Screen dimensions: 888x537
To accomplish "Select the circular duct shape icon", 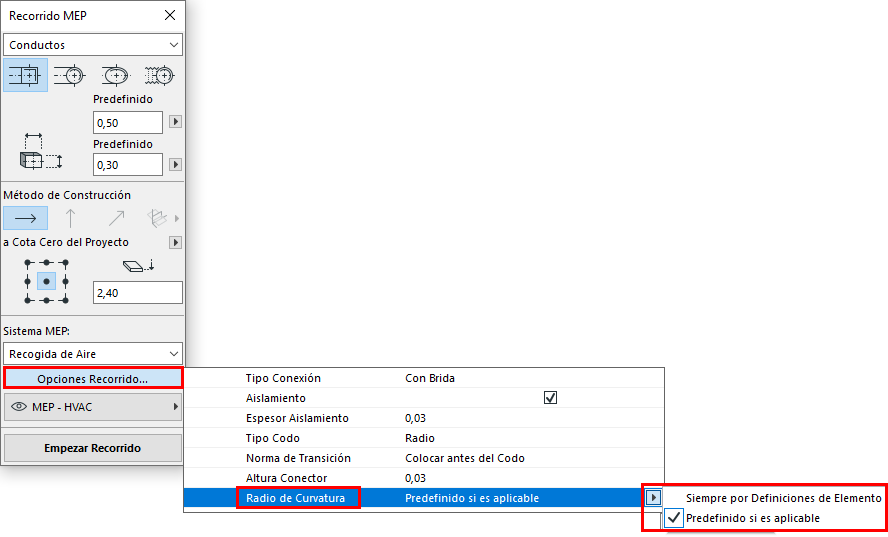I will tap(70, 75).
